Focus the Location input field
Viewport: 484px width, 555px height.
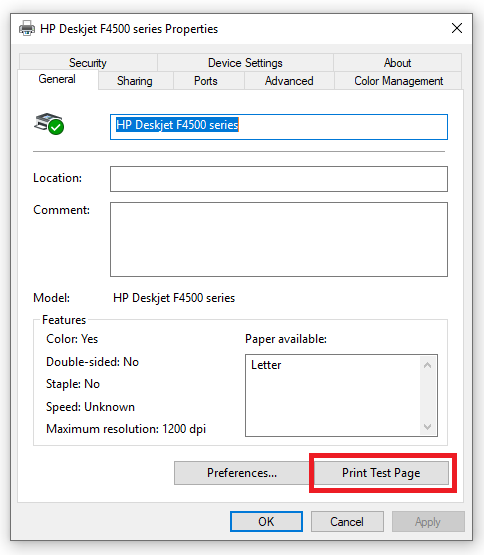pyautogui.click(x=279, y=179)
